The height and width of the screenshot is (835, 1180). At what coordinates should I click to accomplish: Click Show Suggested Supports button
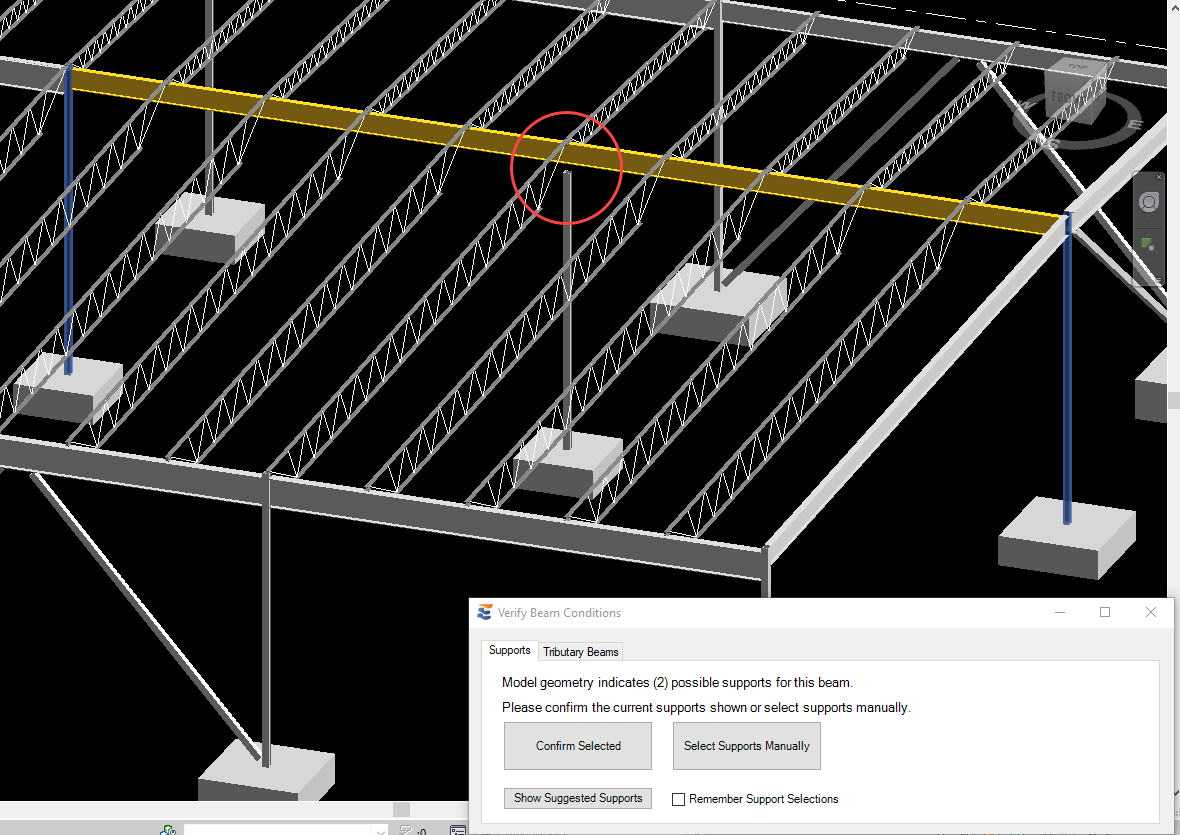[x=578, y=798]
